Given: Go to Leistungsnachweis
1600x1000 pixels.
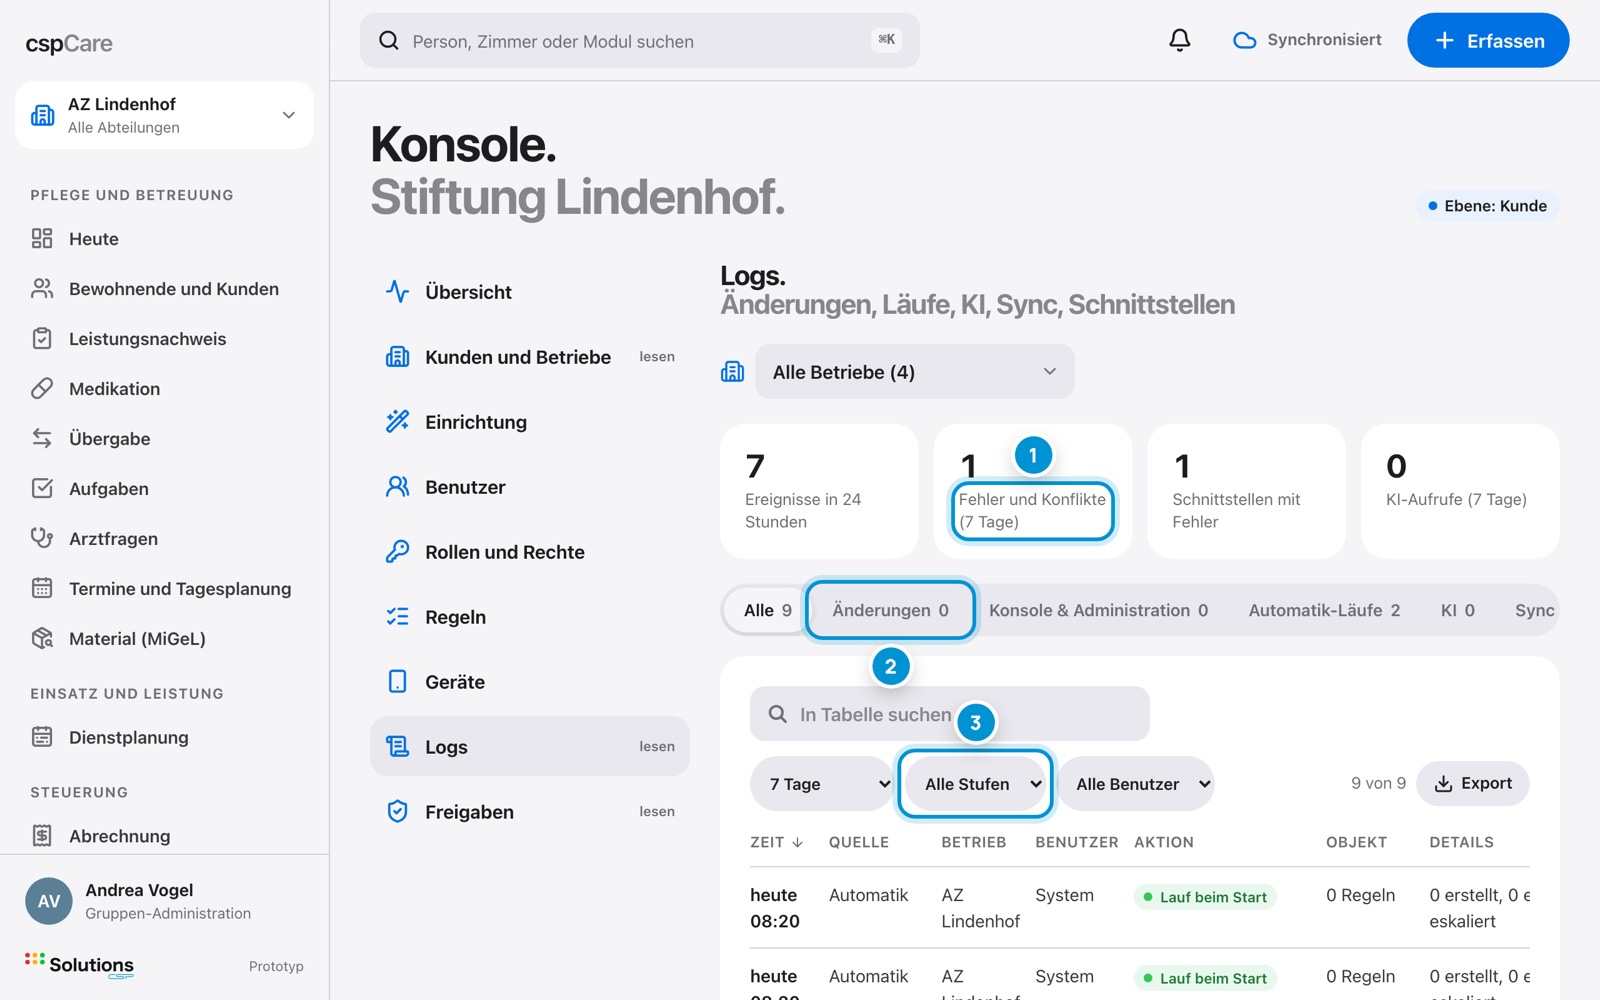Looking at the screenshot, I should point(164,339).
